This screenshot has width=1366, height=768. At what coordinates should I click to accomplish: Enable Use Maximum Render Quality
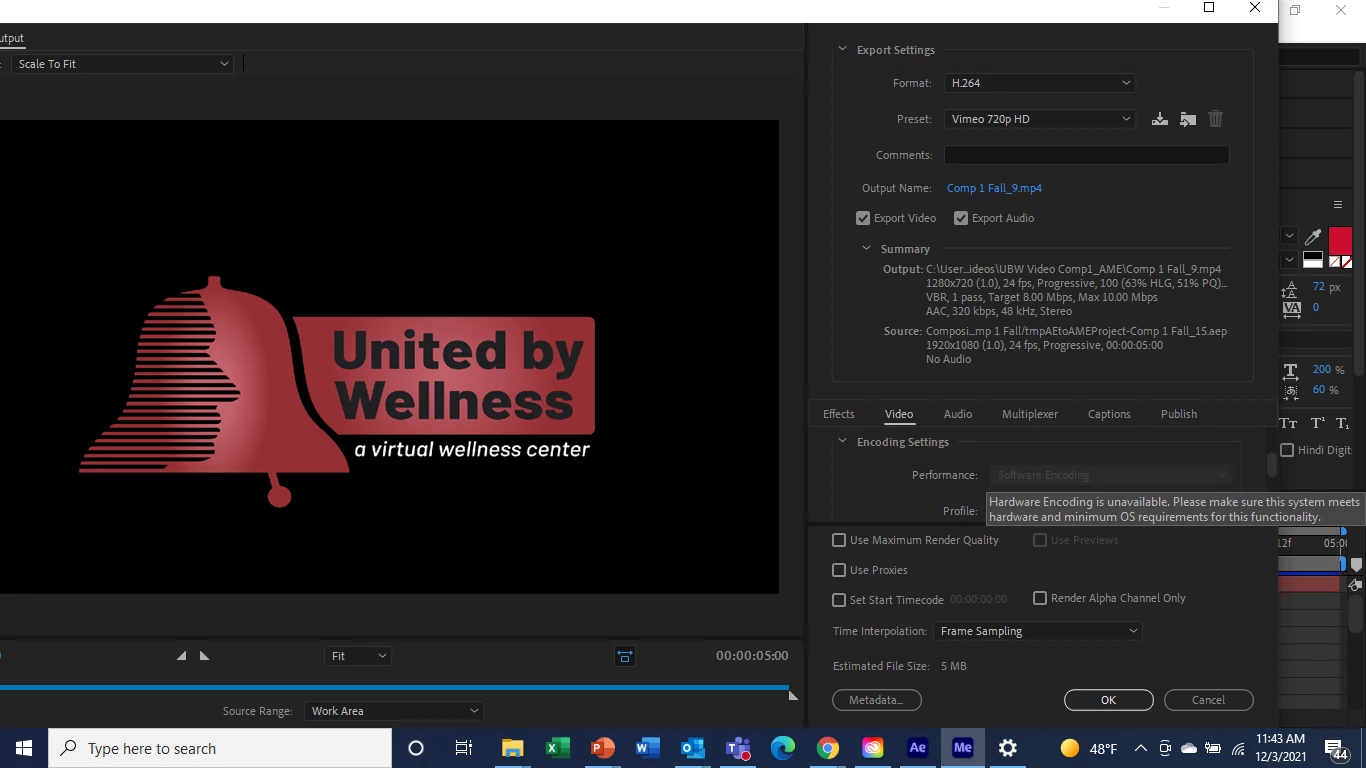[x=839, y=540]
